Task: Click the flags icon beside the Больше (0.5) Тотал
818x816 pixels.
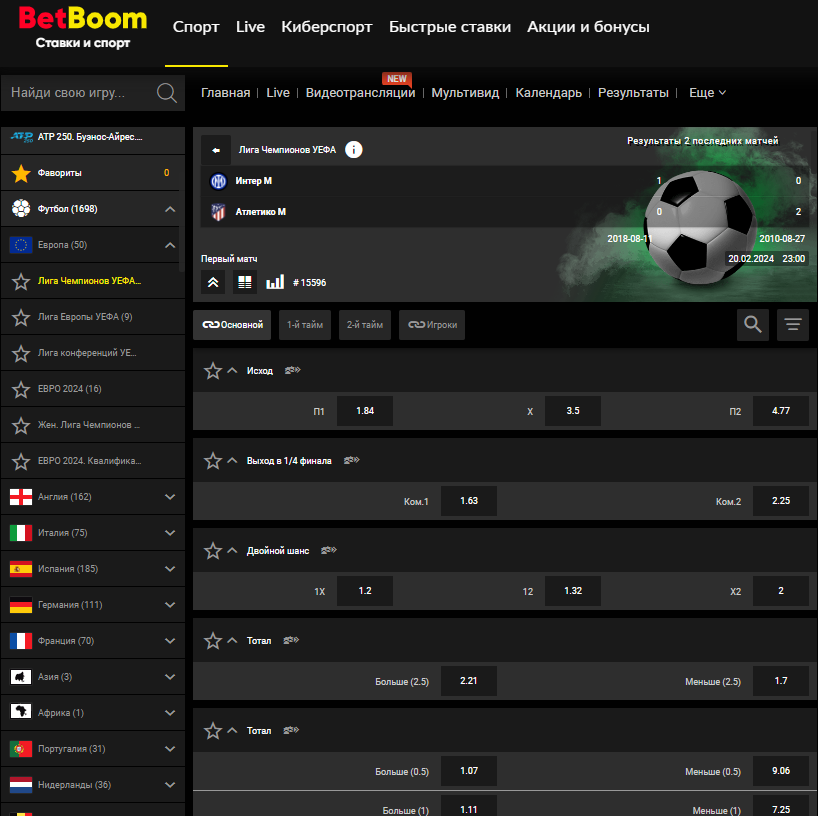Action: (x=291, y=730)
